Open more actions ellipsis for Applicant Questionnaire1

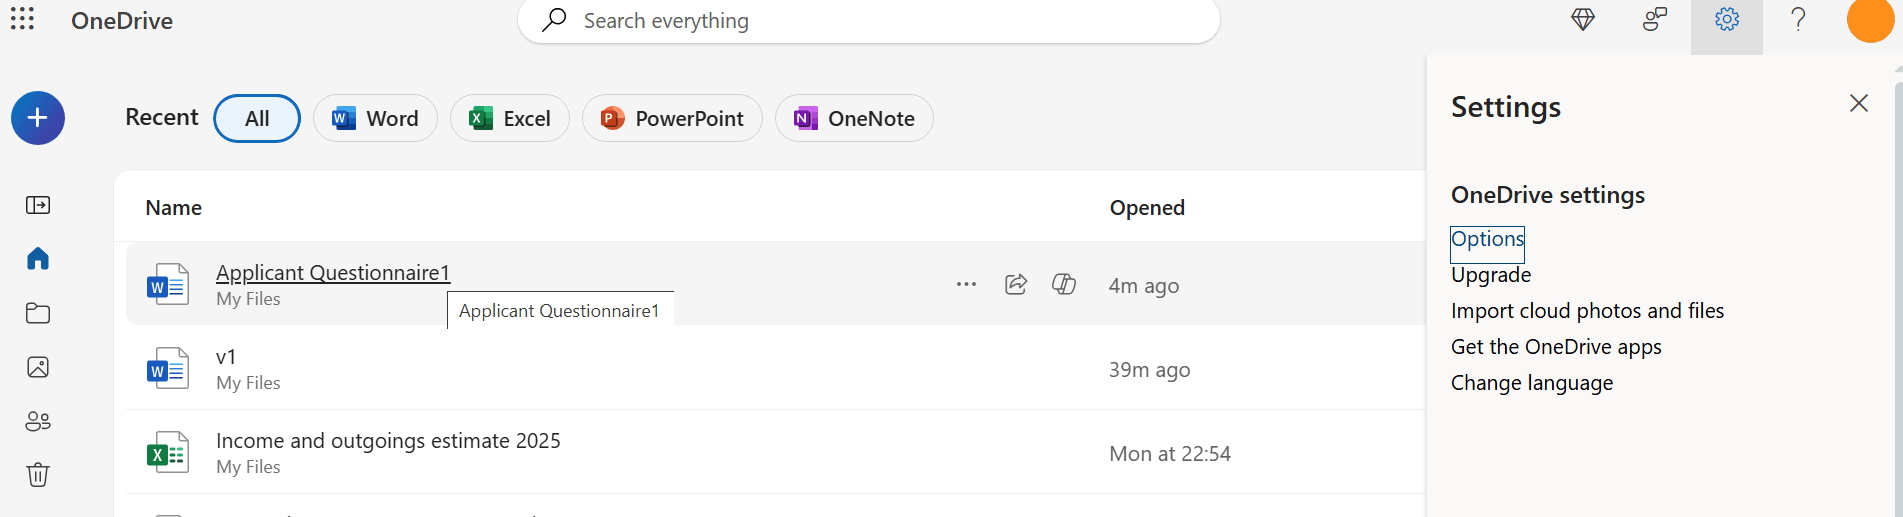[x=966, y=284]
